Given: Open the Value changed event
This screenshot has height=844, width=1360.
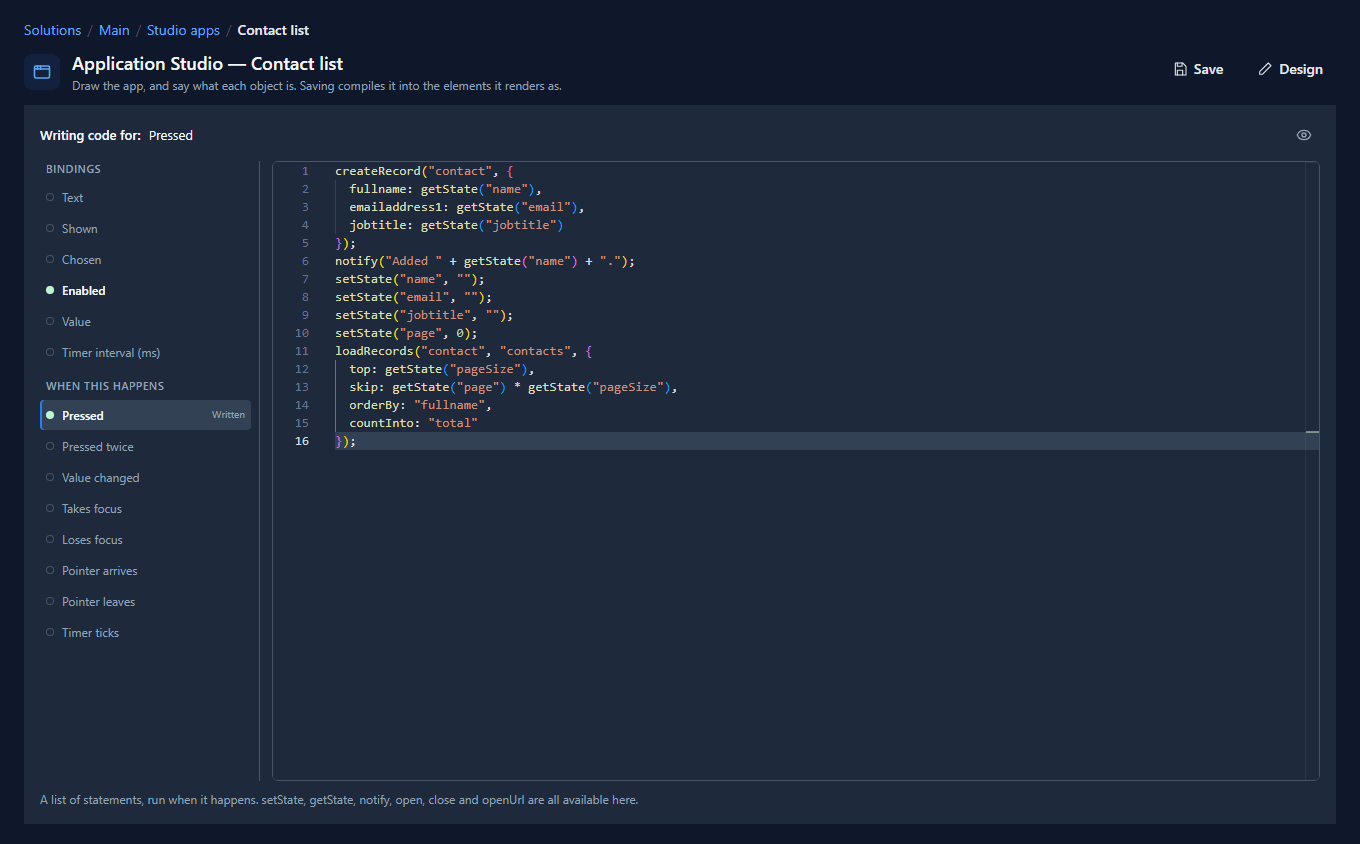Looking at the screenshot, I should click(x=145, y=478).
